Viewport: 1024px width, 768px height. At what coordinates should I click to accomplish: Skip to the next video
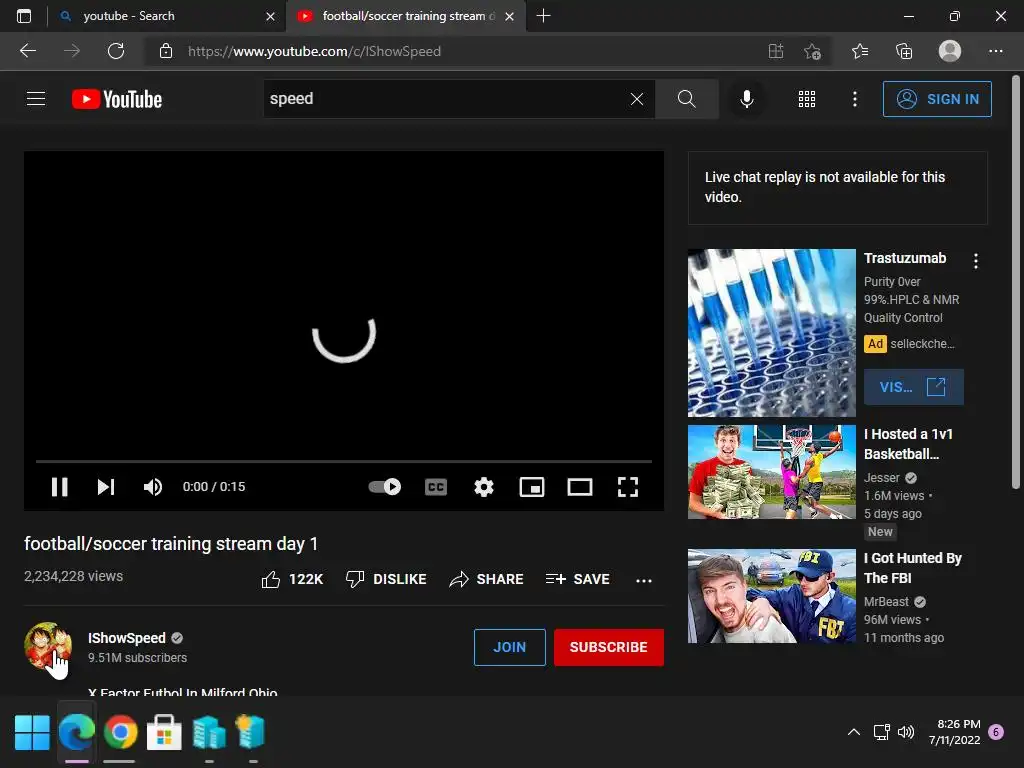[106, 487]
